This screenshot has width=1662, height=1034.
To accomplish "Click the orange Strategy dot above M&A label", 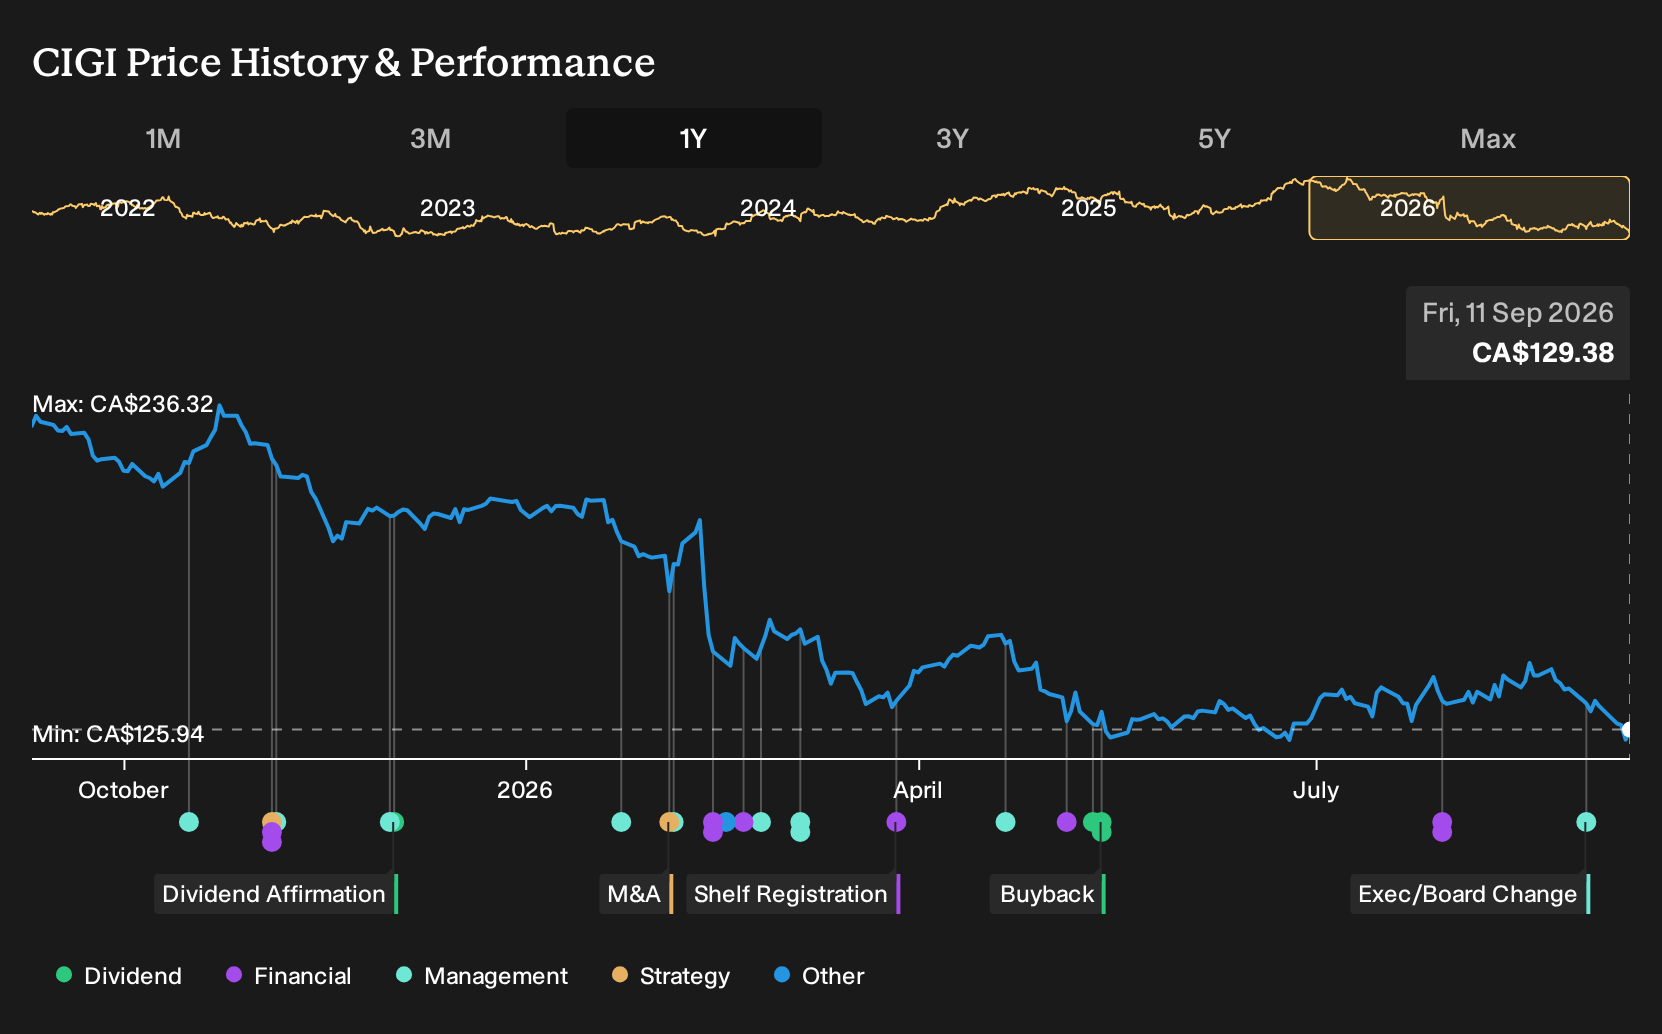I will click(x=669, y=822).
